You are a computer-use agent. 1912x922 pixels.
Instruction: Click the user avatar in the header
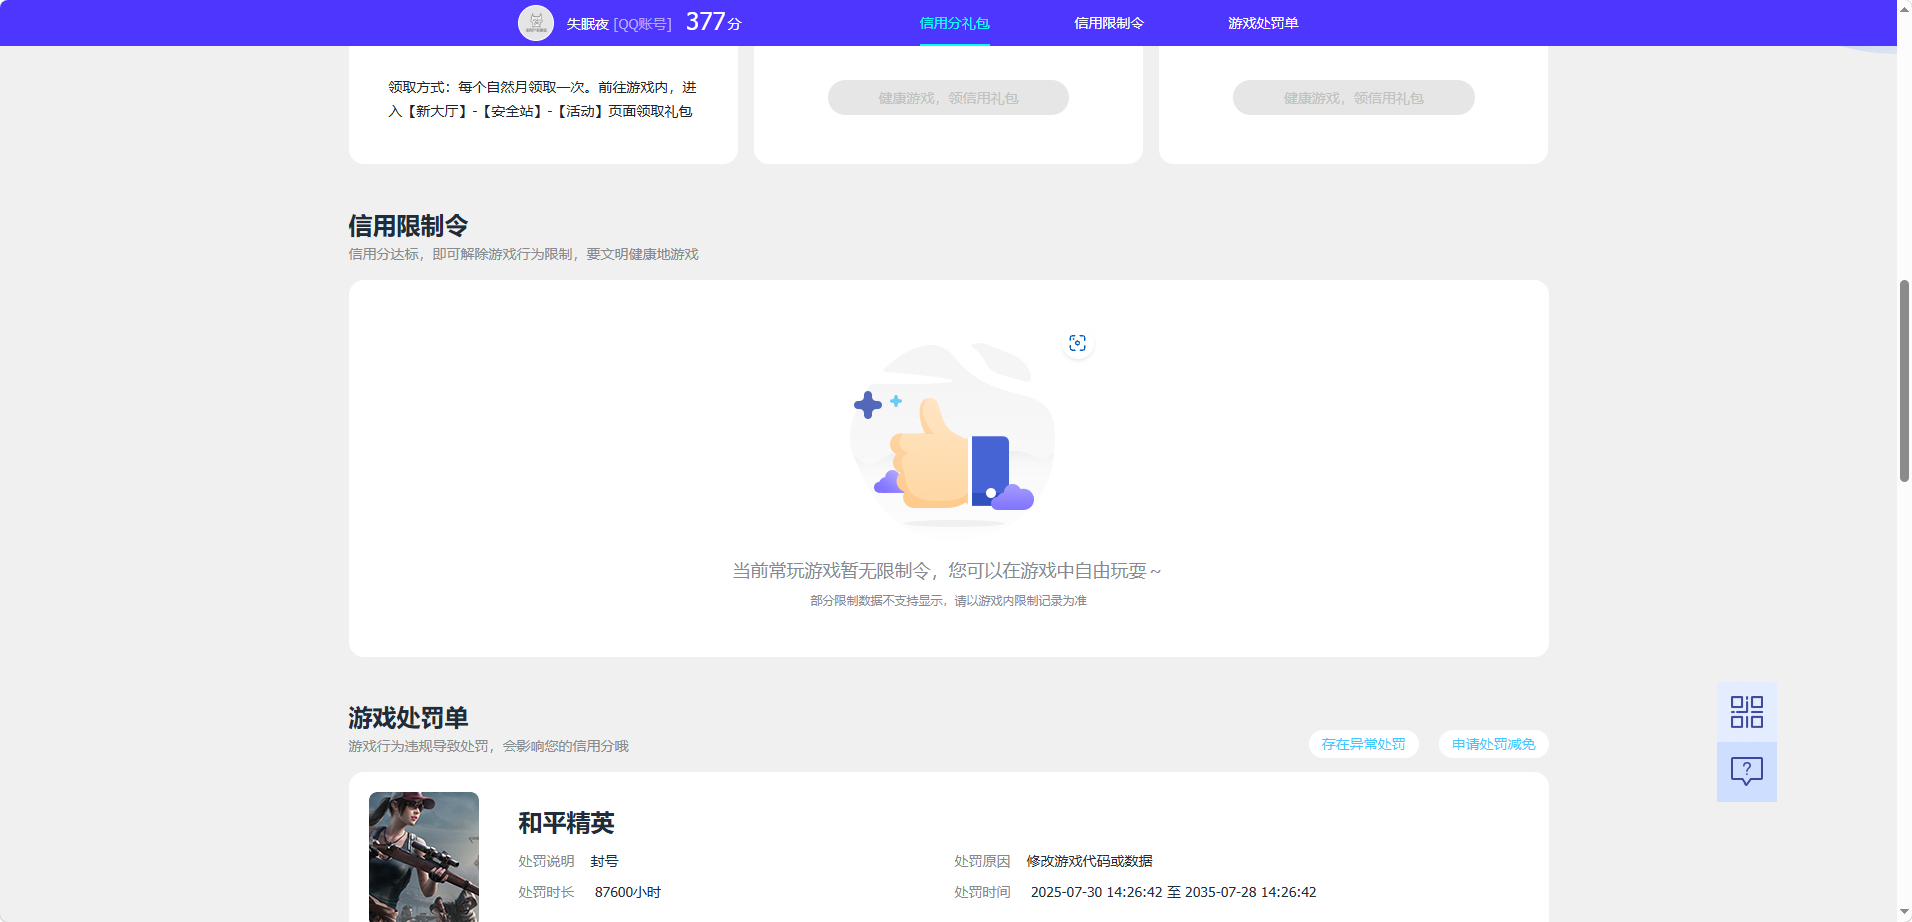(536, 22)
